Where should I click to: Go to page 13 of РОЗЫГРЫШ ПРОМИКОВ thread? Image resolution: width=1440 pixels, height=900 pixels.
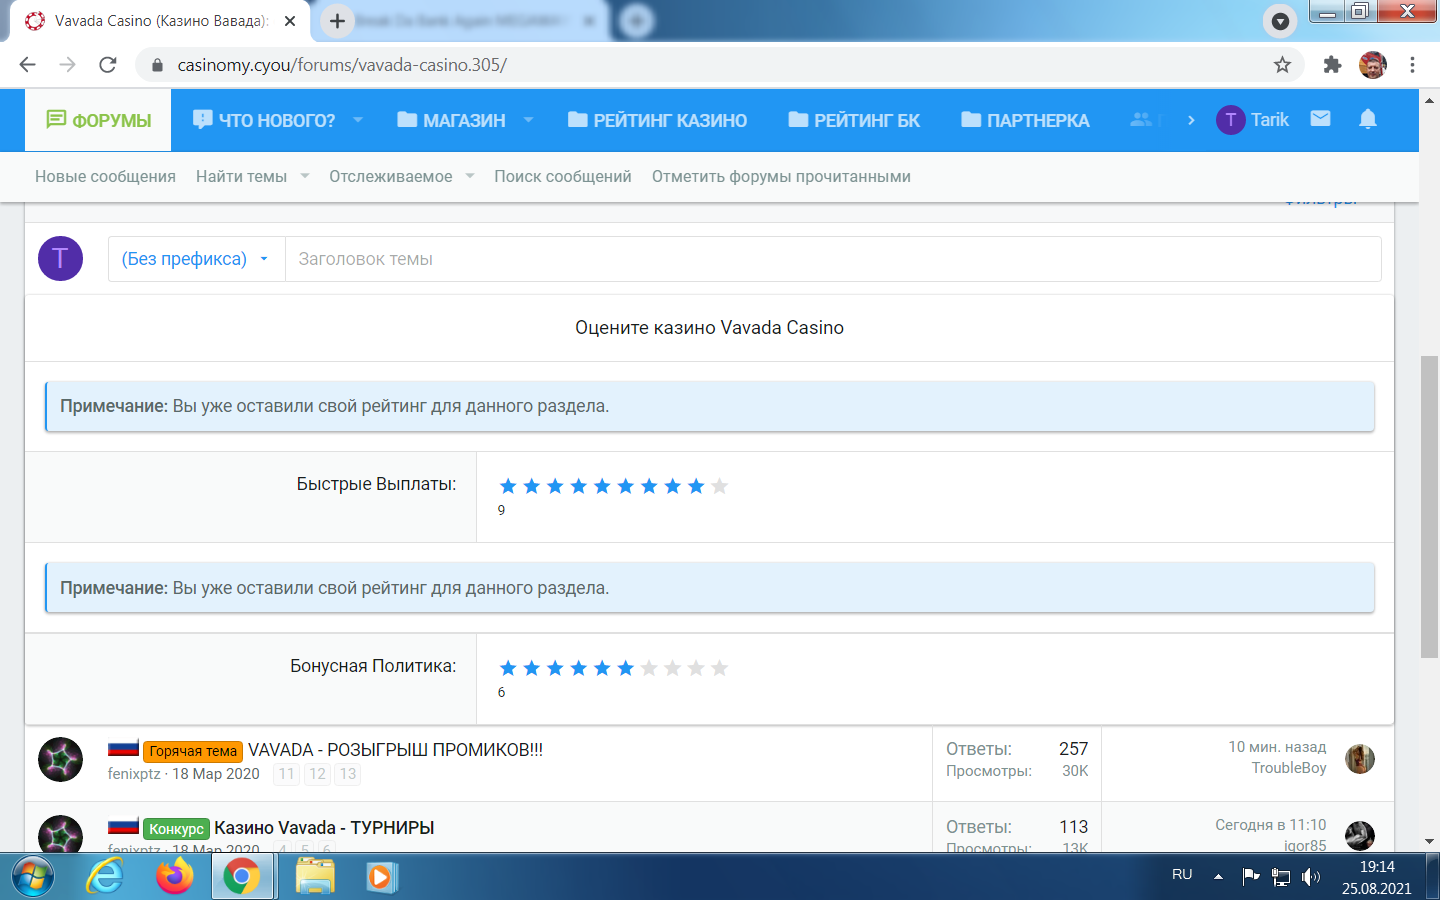[348, 774]
